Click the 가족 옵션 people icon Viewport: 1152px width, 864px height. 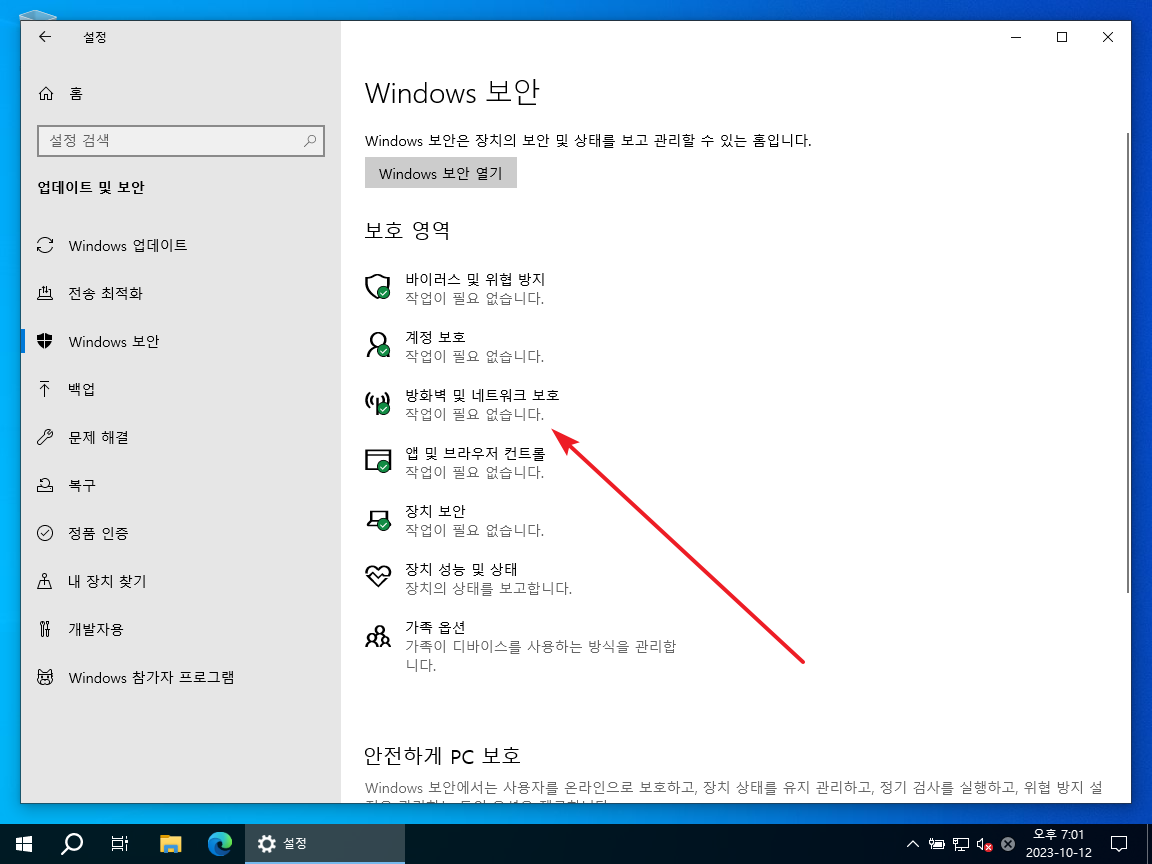coord(378,636)
